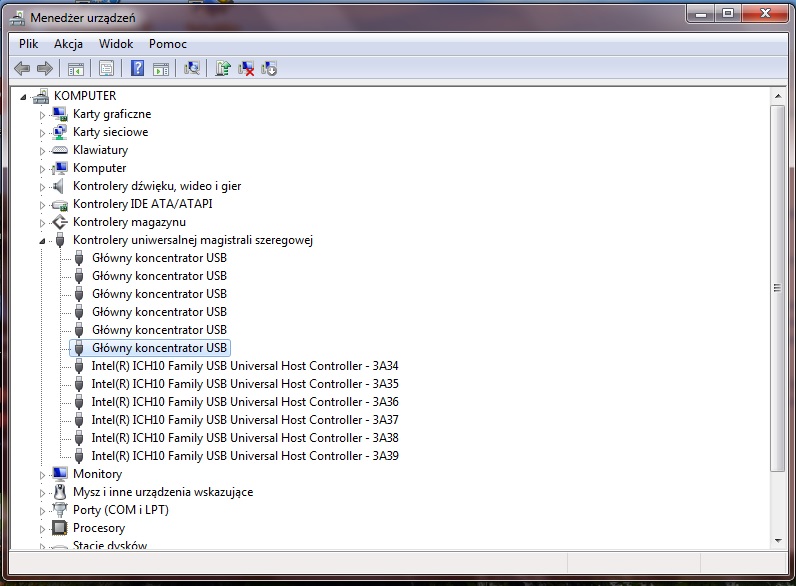Click the Menedżer urządzeń title bar icon
The height and width of the screenshot is (586, 796).
18,18
